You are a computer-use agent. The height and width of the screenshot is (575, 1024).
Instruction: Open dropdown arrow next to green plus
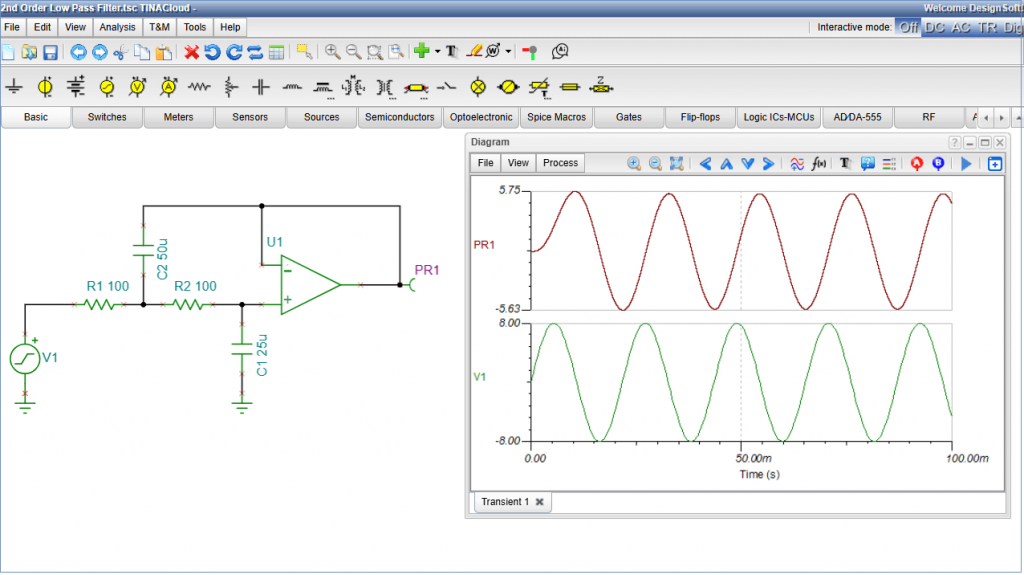pos(437,52)
